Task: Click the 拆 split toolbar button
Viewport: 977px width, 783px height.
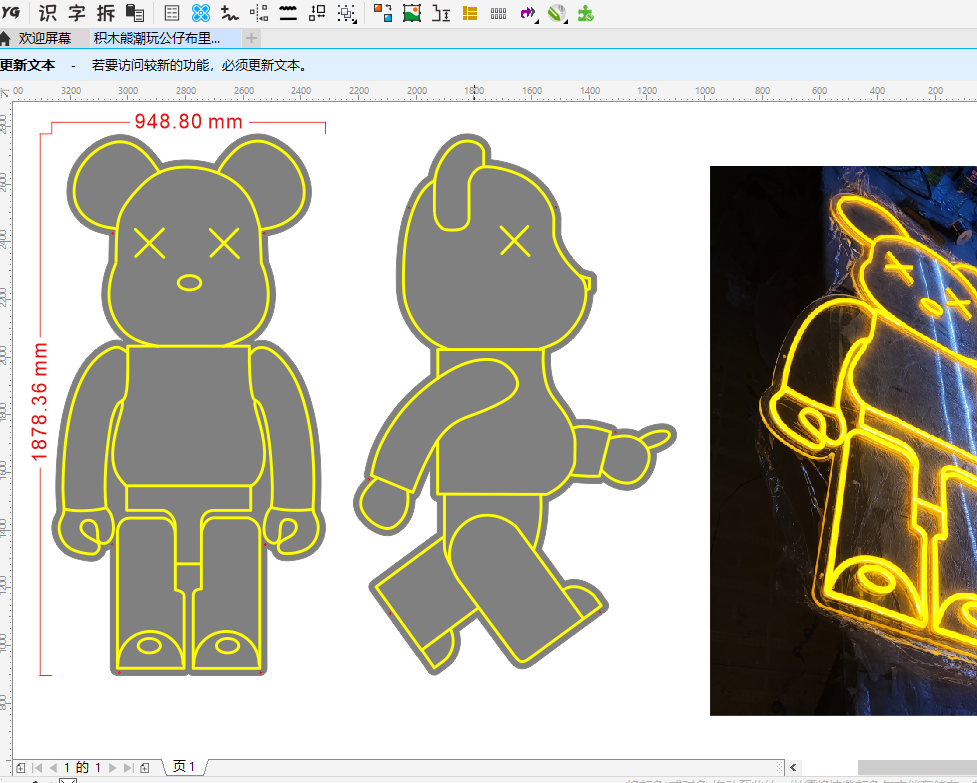Action: (x=106, y=13)
